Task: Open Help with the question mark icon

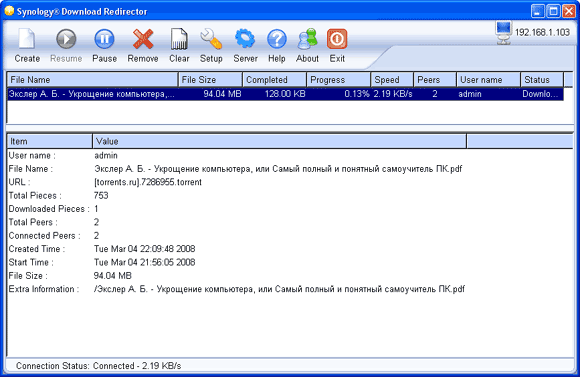Action: coord(277,39)
